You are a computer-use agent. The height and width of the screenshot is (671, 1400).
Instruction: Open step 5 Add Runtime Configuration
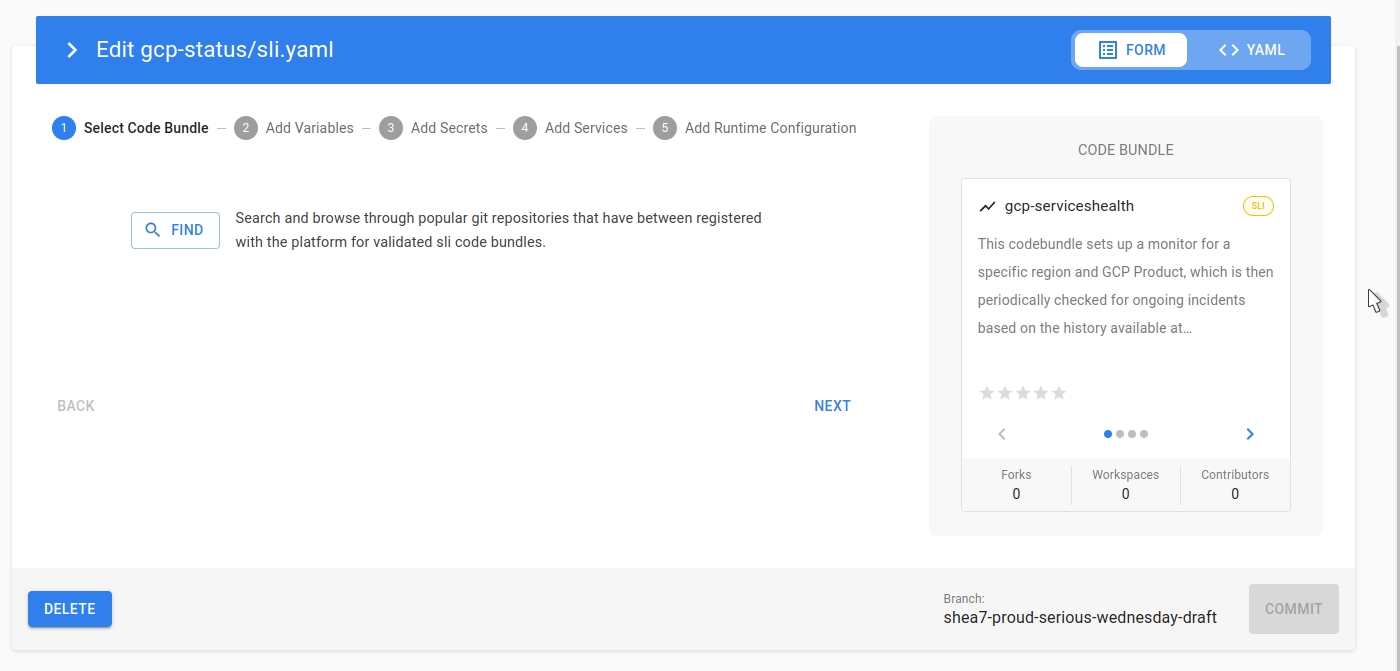click(755, 128)
